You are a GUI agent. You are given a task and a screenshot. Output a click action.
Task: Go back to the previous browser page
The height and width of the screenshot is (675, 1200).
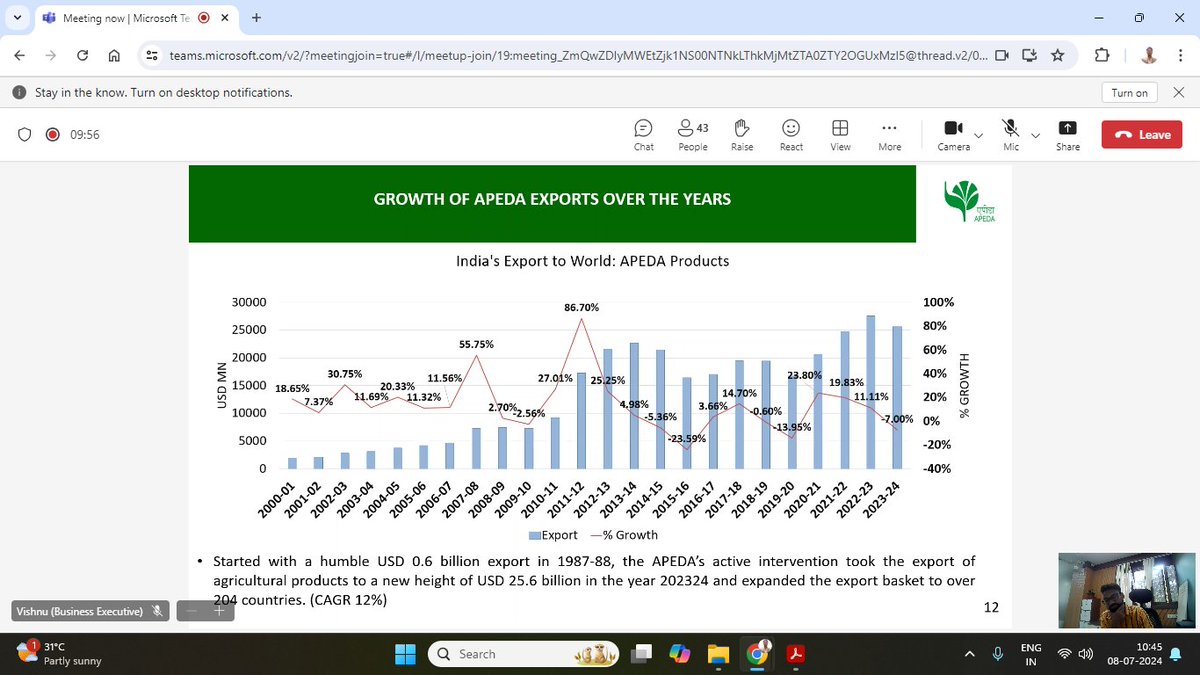[x=20, y=56]
